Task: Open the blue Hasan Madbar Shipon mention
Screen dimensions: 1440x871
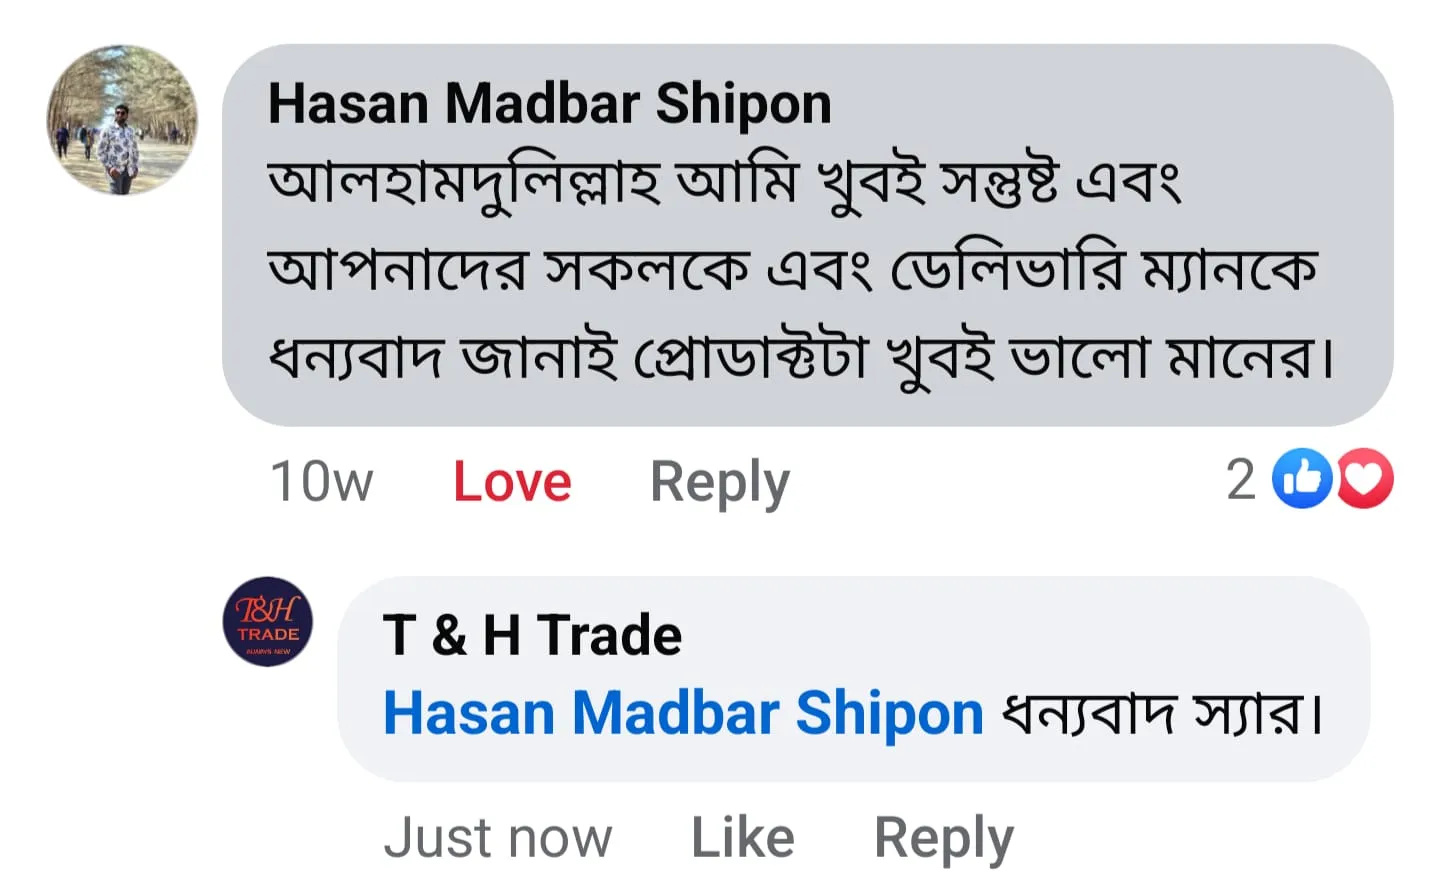Action: coord(683,713)
